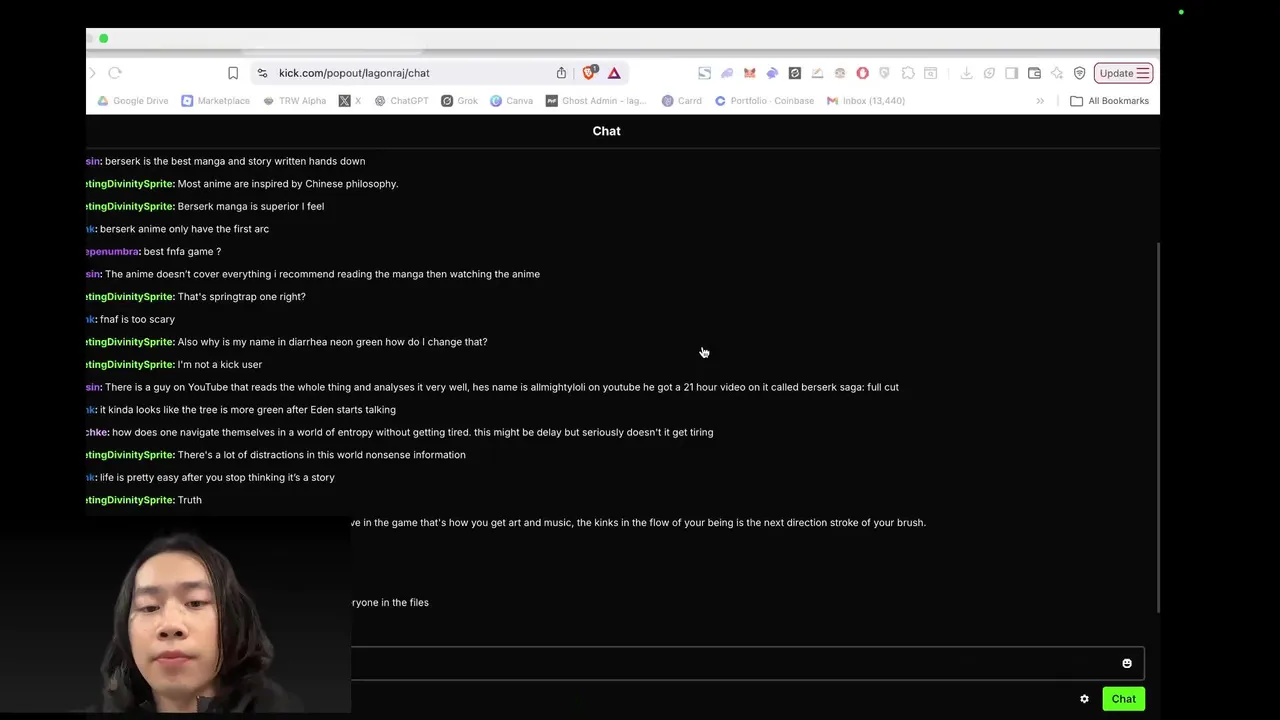Click the Update button
The height and width of the screenshot is (720, 1280).
tap(1124, 73)
